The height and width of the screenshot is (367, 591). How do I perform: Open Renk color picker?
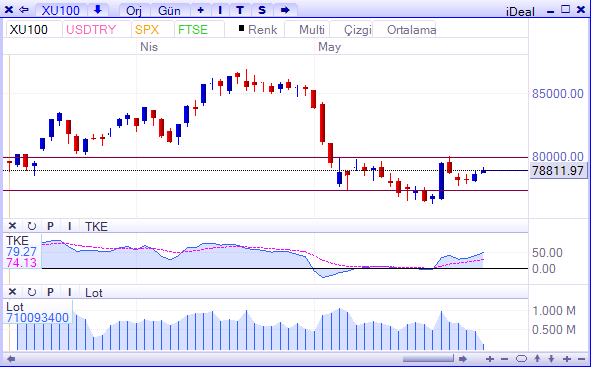[258, 29]
